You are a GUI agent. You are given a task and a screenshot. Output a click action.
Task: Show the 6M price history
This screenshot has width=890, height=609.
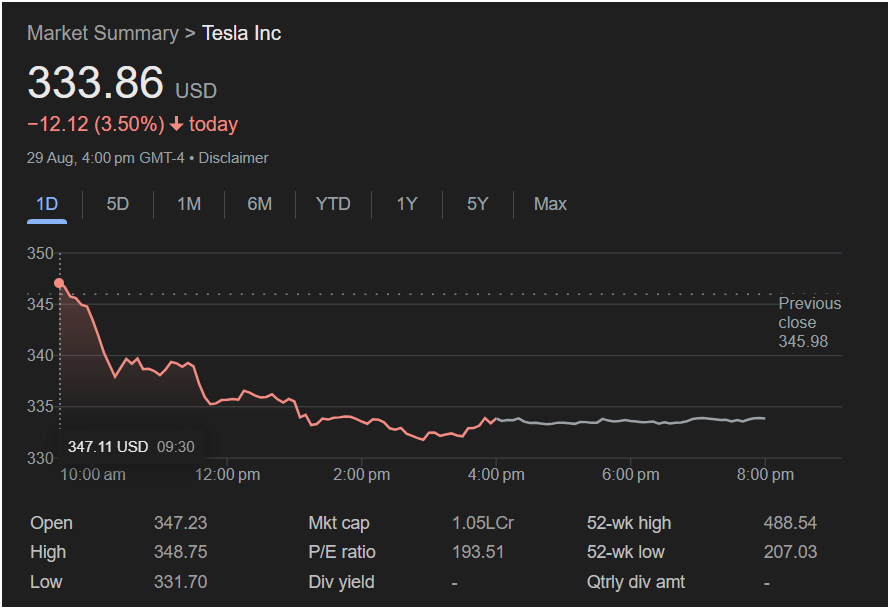260,204
